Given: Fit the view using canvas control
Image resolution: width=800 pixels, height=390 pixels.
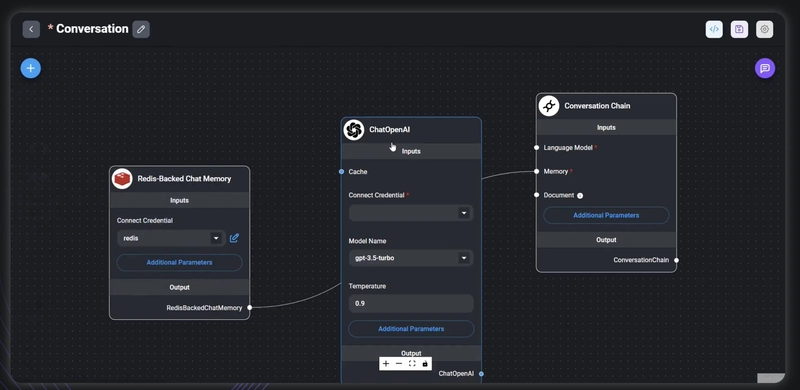Looking at the screenshot, I should pyautogui.click(x=412, y=363).
